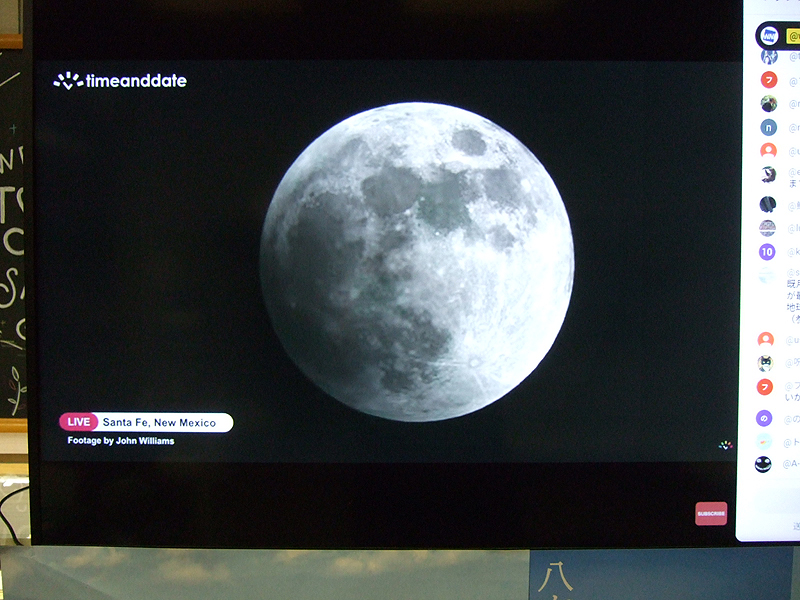
Task: Open the pinned chat message avatar
Action: [769, 35]
